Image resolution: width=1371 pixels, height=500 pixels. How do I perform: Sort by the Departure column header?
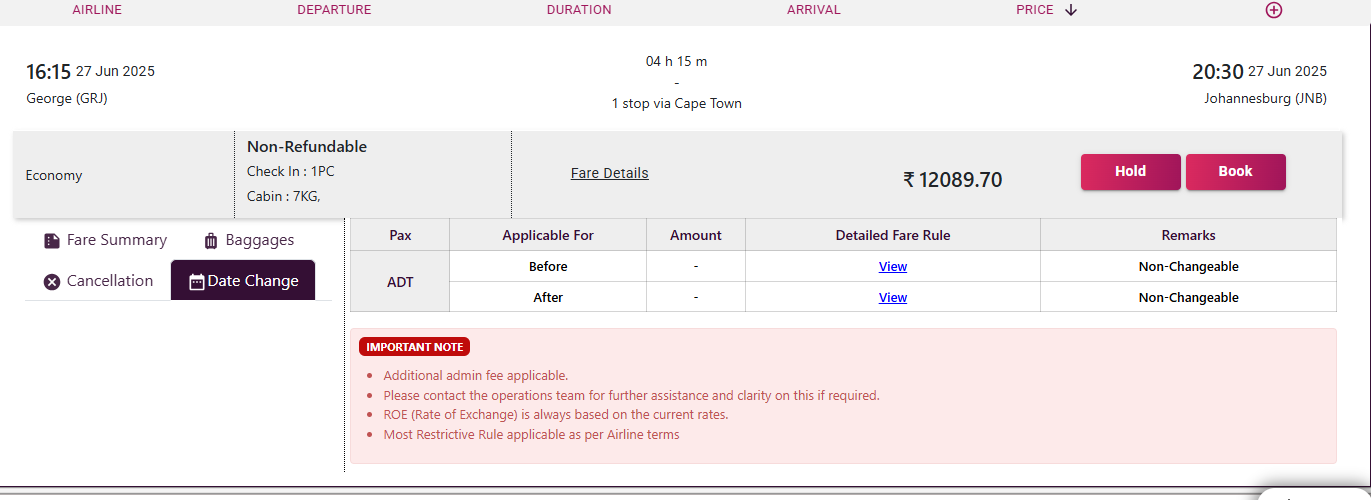pos(334,10)
